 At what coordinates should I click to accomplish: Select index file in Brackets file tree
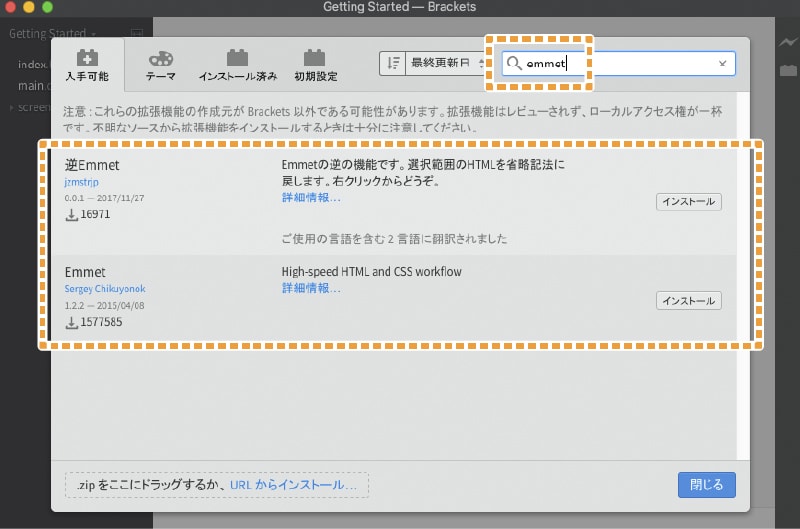(33, 64)
